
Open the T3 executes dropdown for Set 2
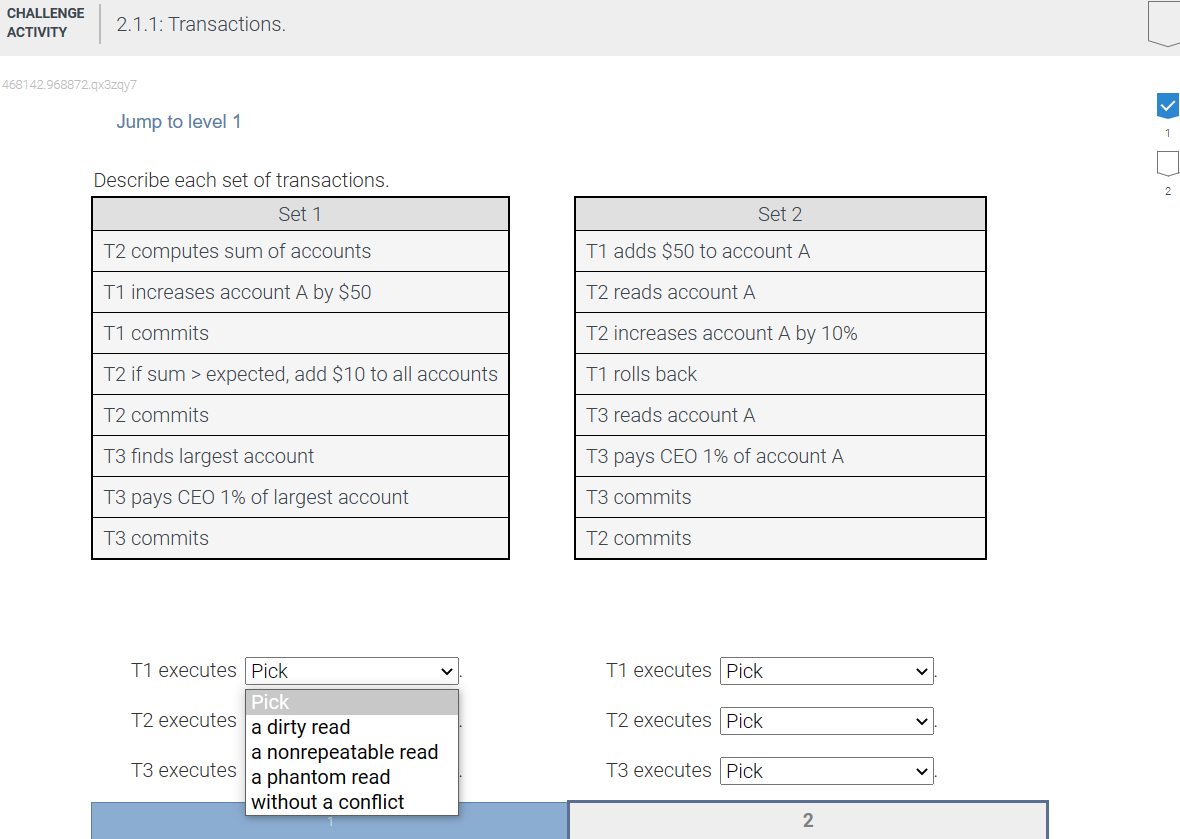pos(826,771)
